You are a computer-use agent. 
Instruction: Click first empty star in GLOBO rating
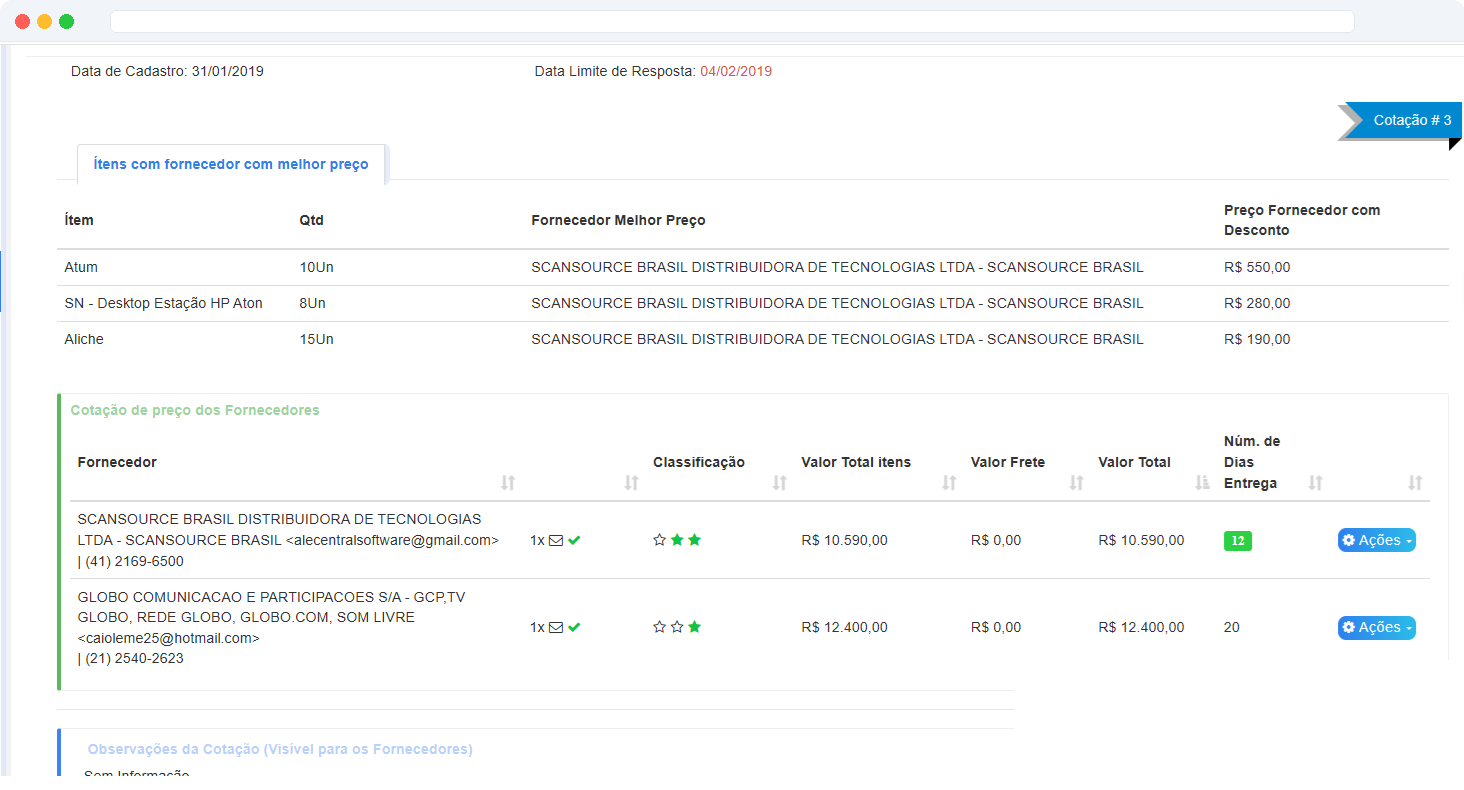tap(659, 627)
